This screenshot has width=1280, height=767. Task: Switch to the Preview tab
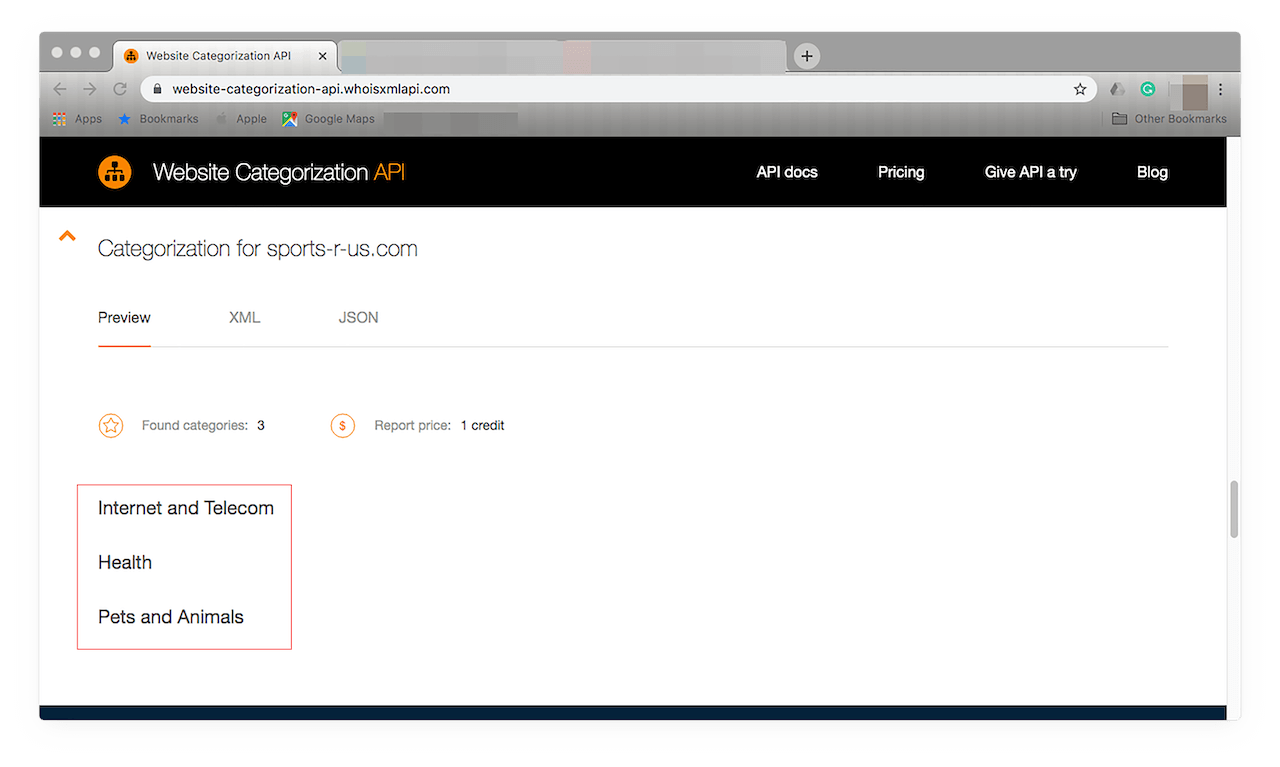tap(124, 318)
